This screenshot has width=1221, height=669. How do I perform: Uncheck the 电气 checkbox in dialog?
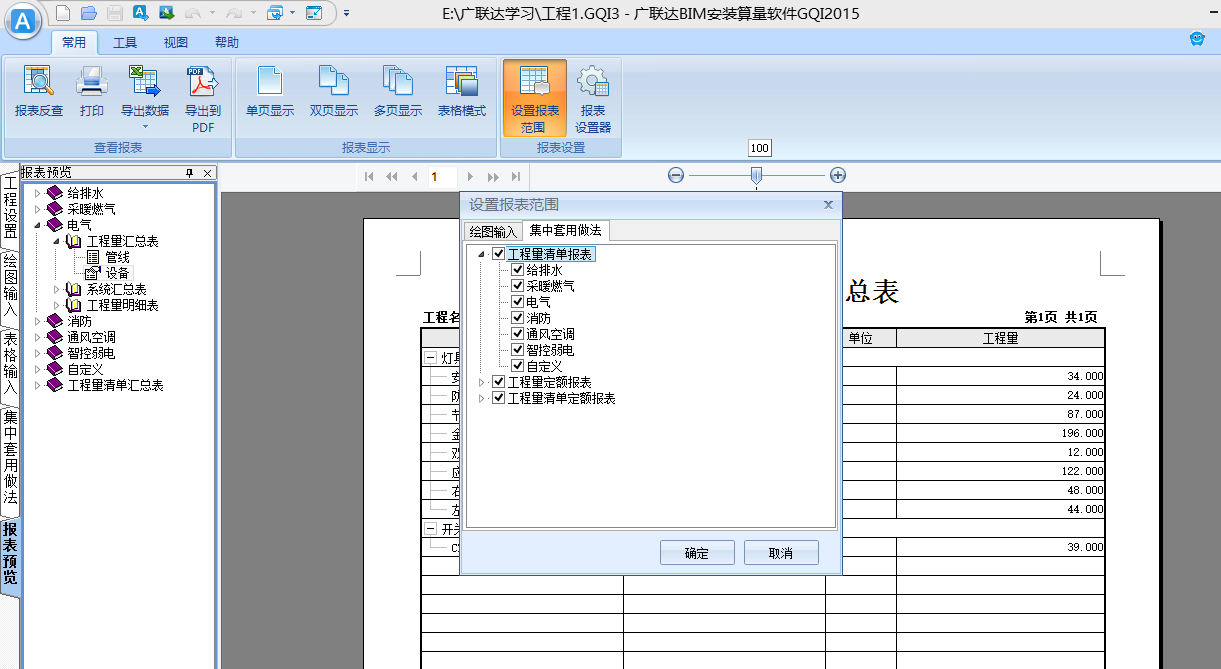[517, 302]
